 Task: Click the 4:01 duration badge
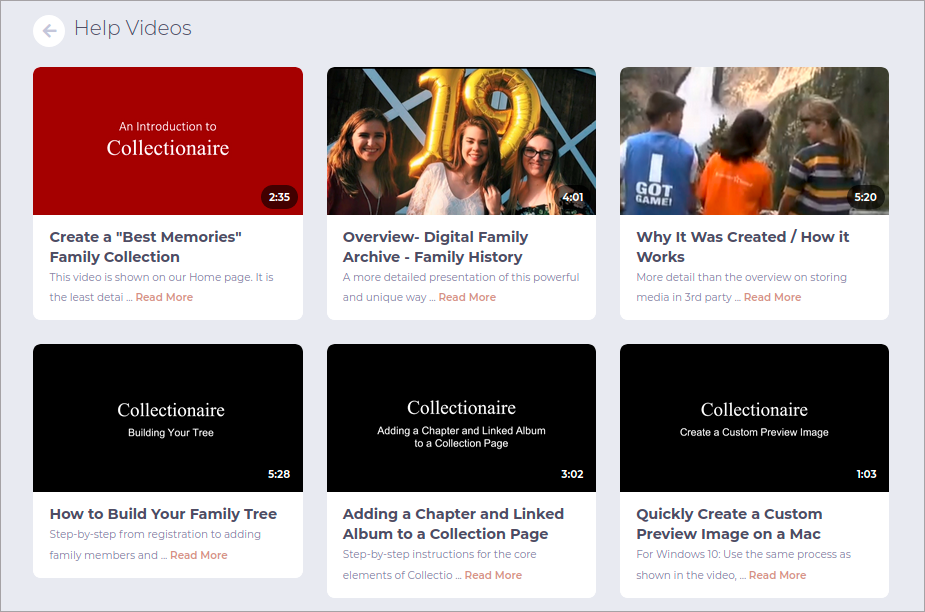coord(573,197)
